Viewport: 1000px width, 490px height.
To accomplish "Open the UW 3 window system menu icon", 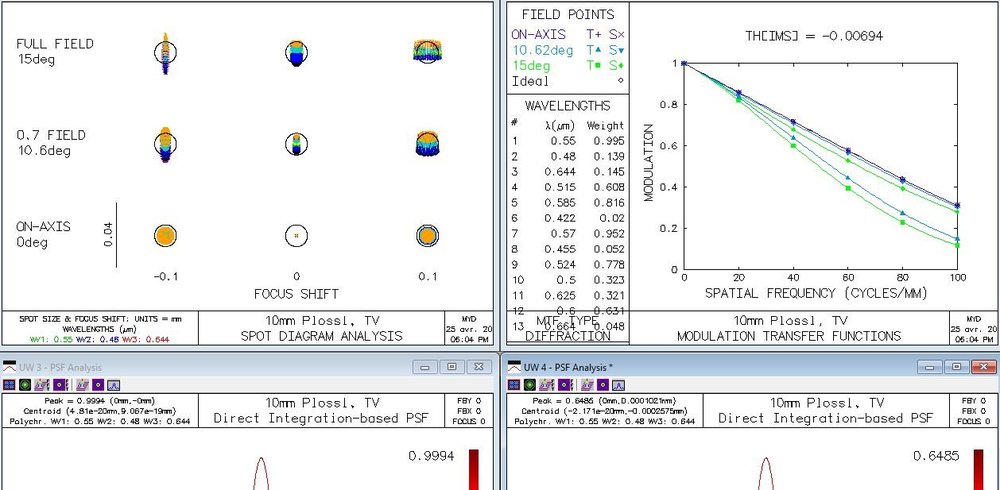I will point(9,367).
